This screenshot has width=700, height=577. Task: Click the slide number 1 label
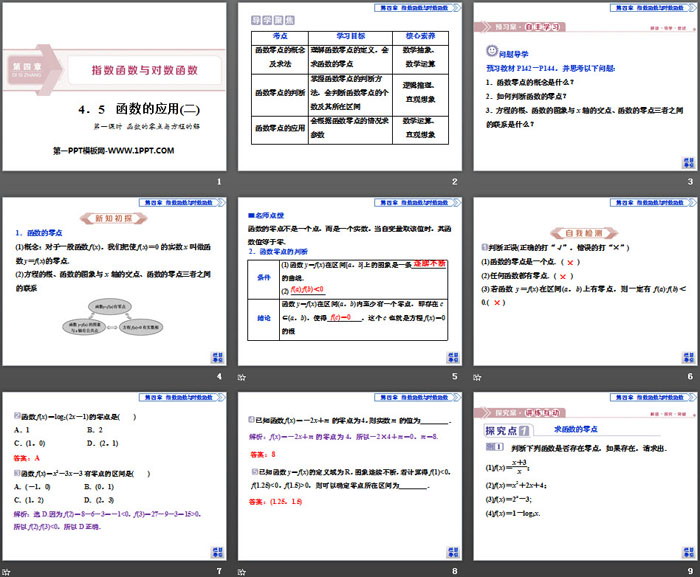coord(219,182)
